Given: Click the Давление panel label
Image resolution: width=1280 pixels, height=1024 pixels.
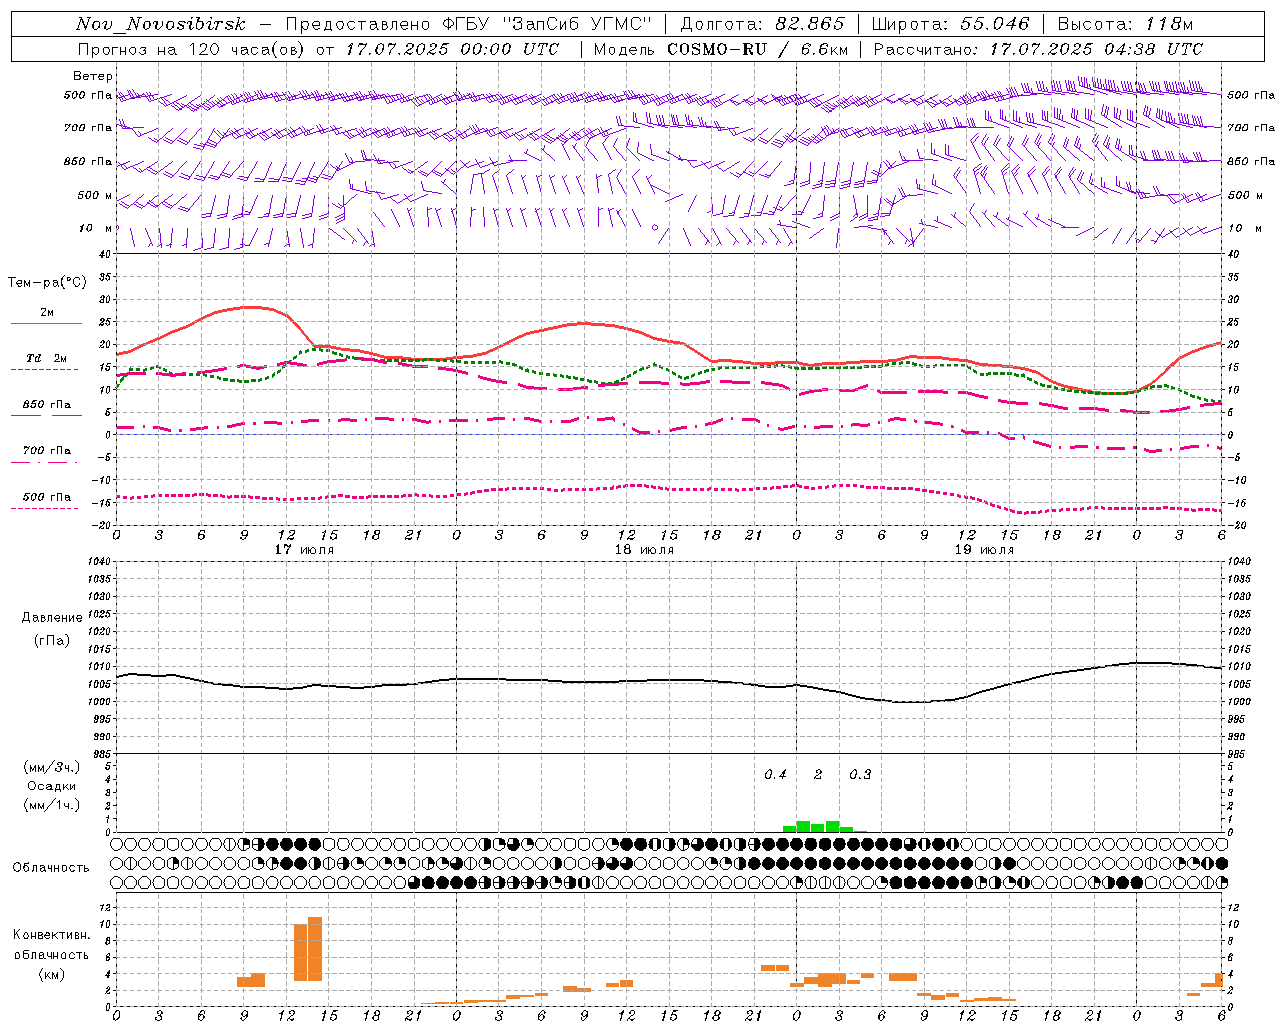Looking at the screenshot, I should click(52, 618).
